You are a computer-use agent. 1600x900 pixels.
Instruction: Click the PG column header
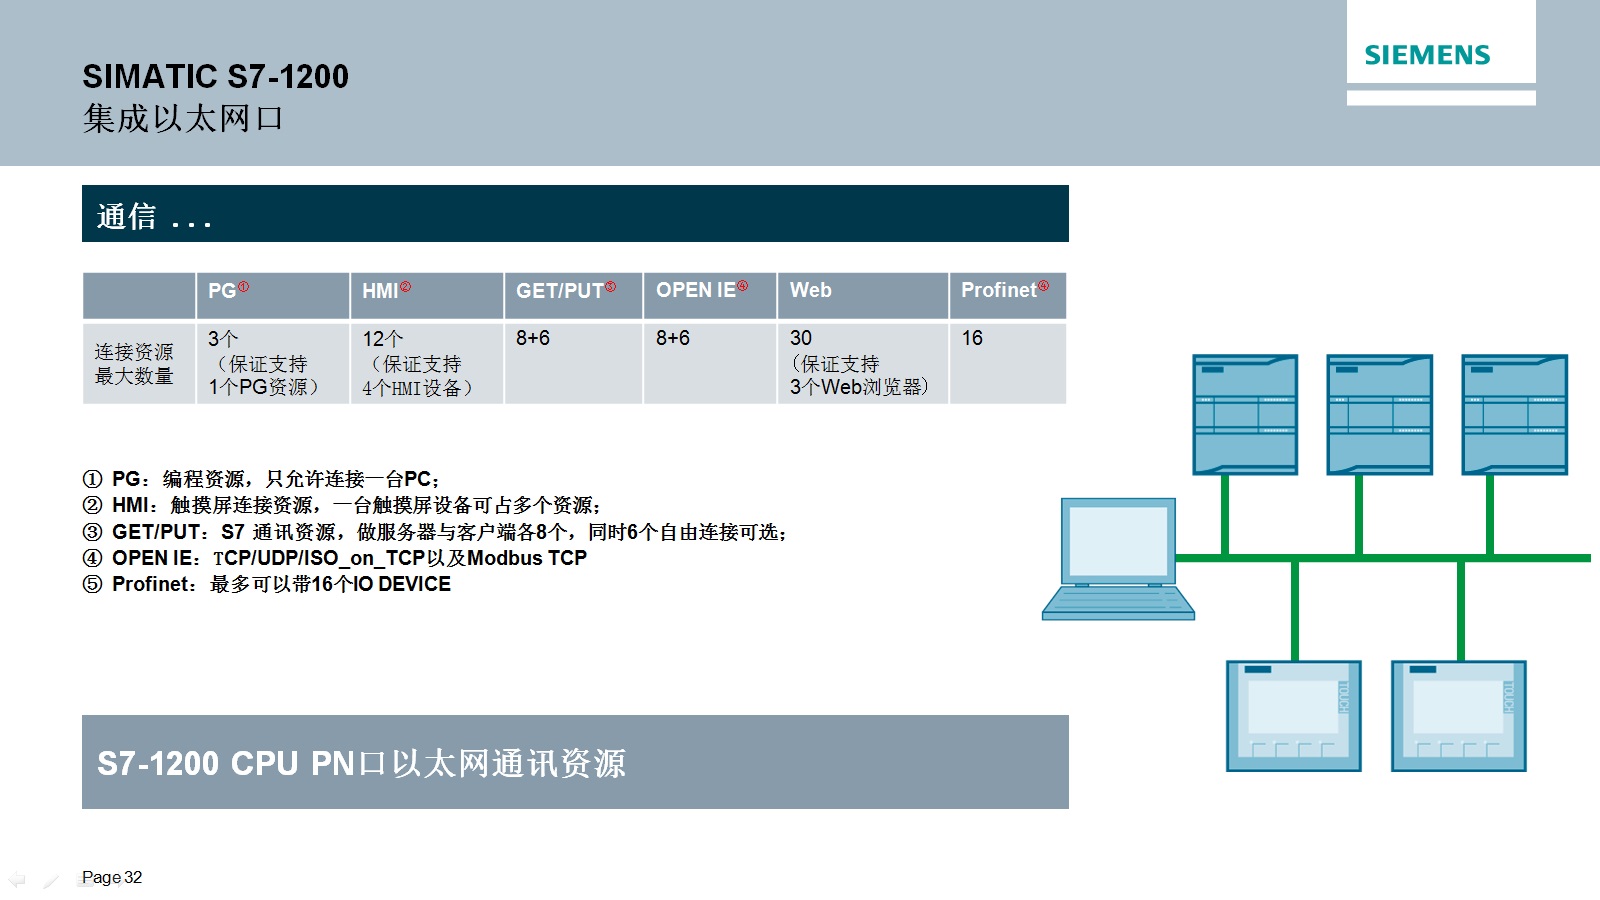coord(273,296)
